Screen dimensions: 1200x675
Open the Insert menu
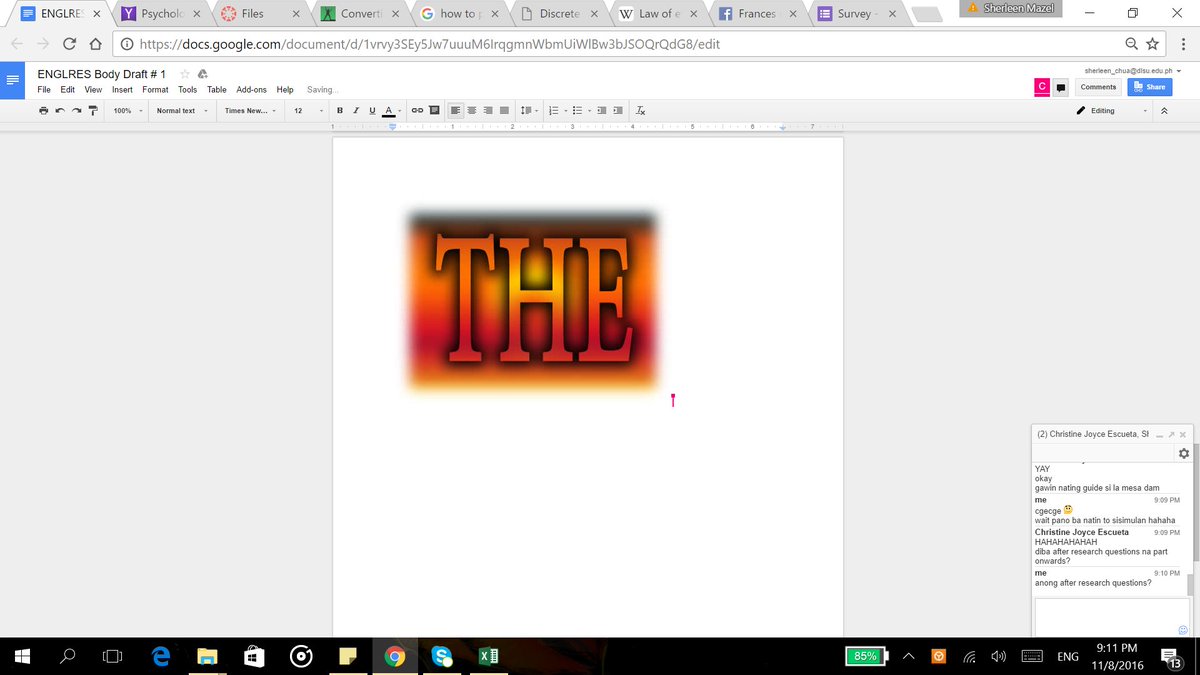tap(122, 90)
